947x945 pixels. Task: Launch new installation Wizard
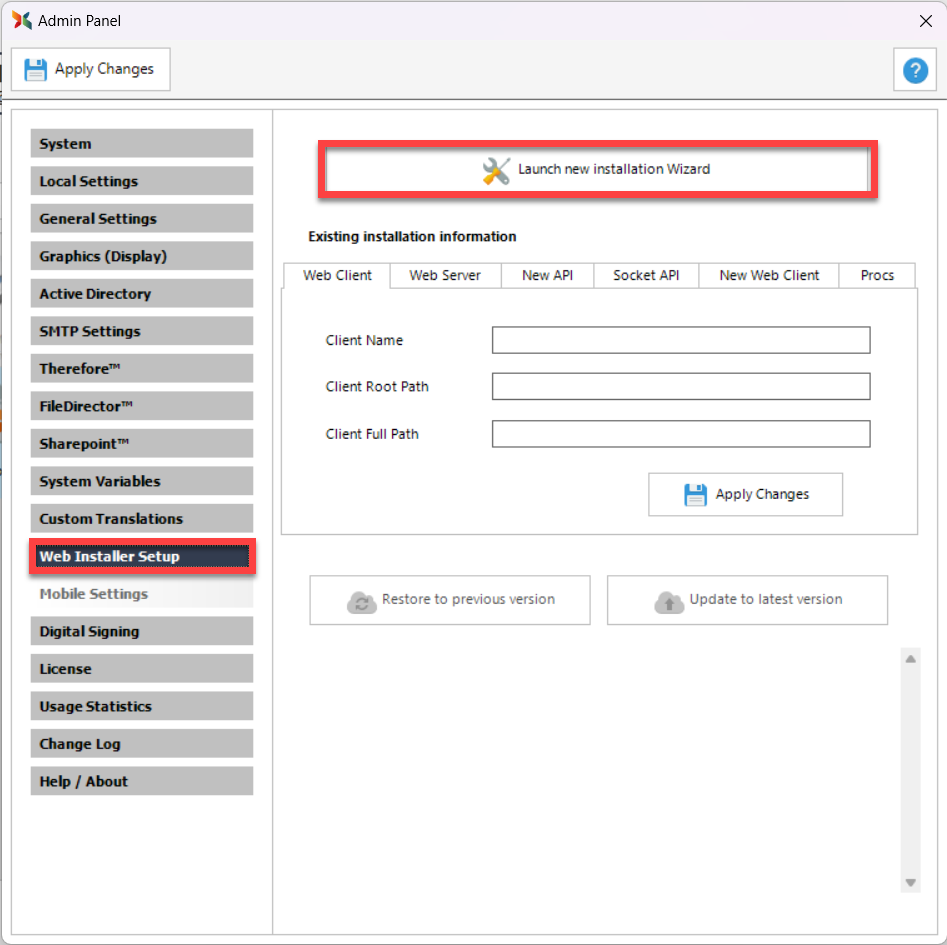598,170
